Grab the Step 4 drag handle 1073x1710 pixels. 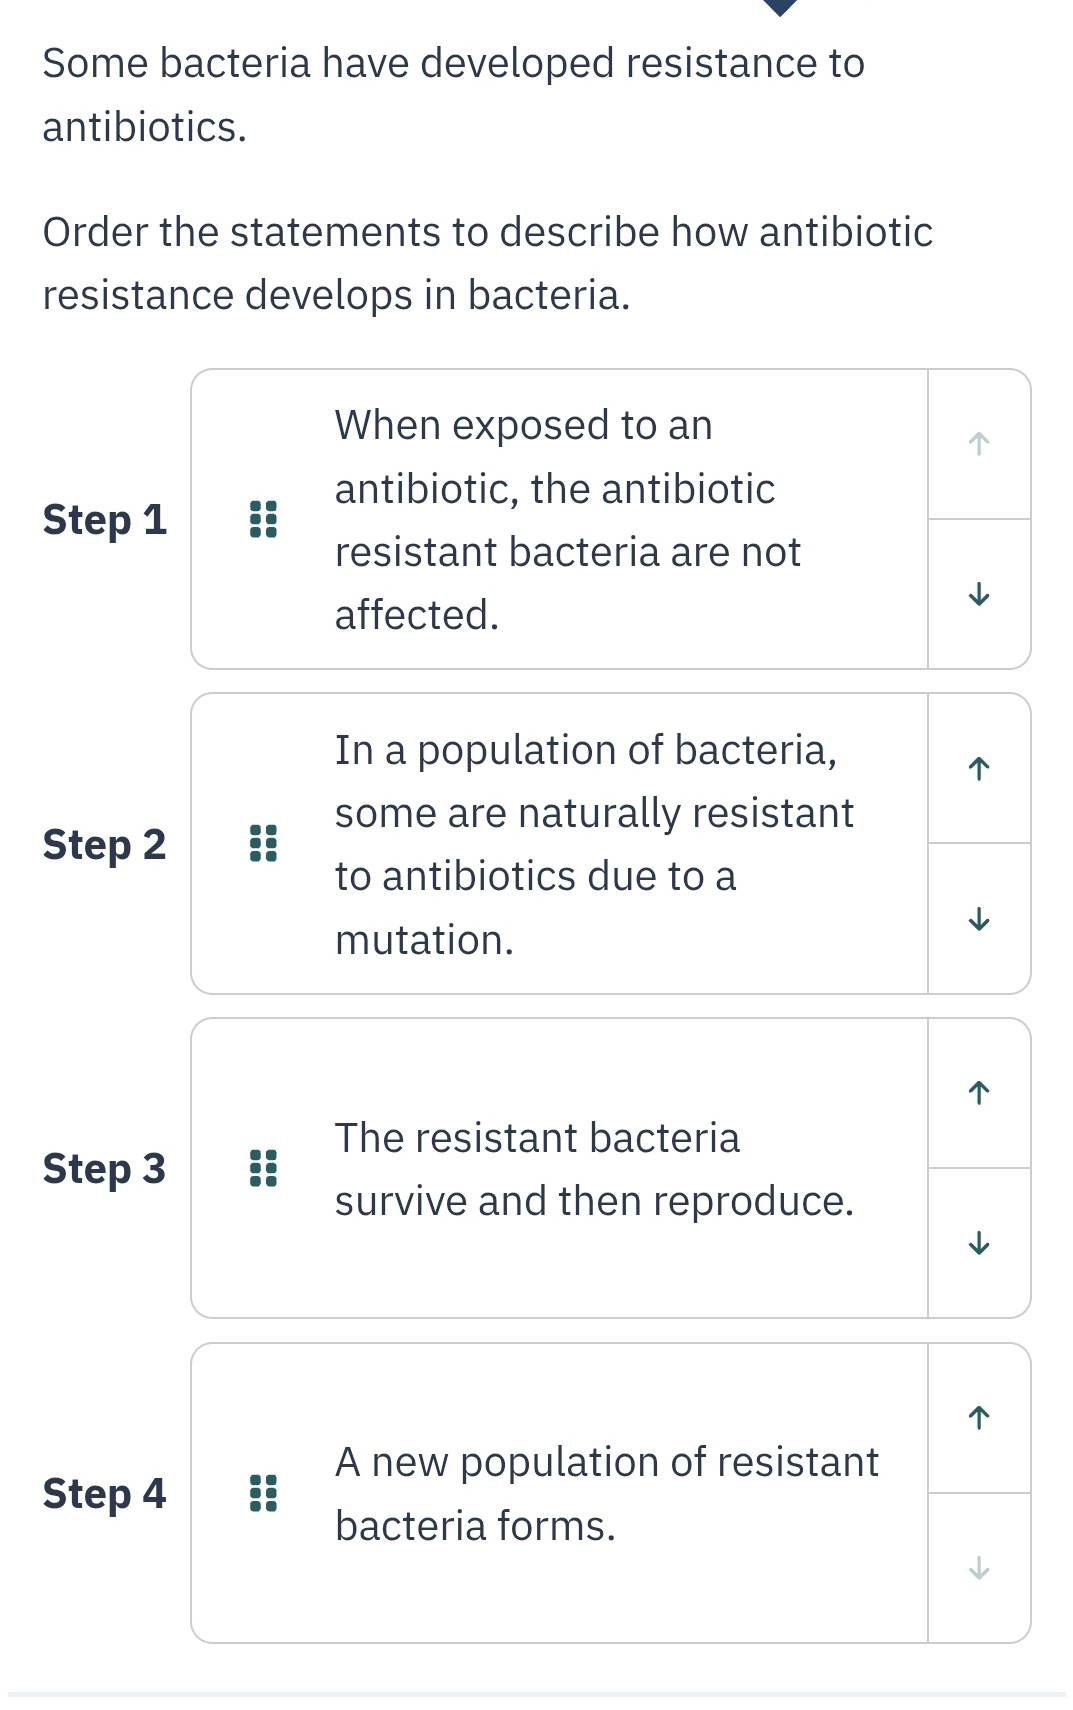263,1493
